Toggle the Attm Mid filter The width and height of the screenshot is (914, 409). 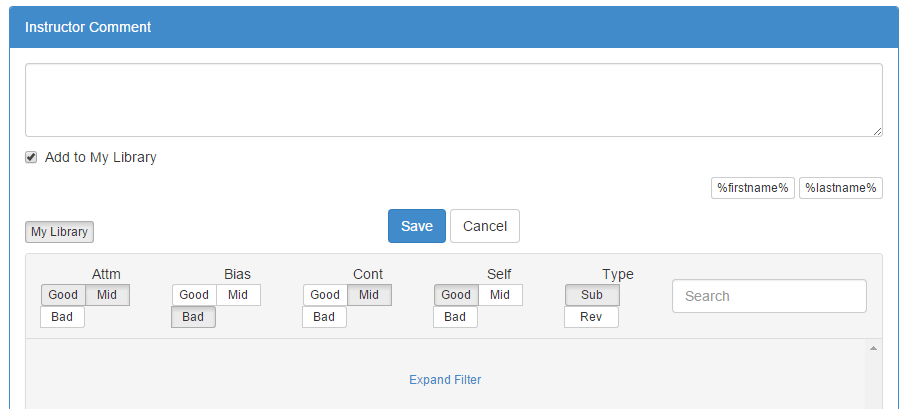tap(107, 295)
